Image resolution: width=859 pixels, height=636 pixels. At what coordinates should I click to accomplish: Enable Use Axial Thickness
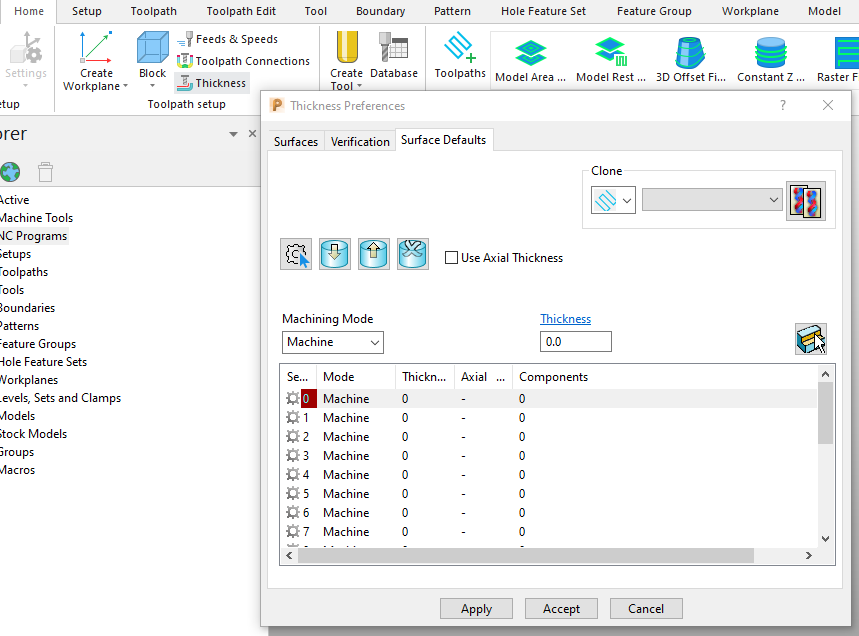point(452,257)
